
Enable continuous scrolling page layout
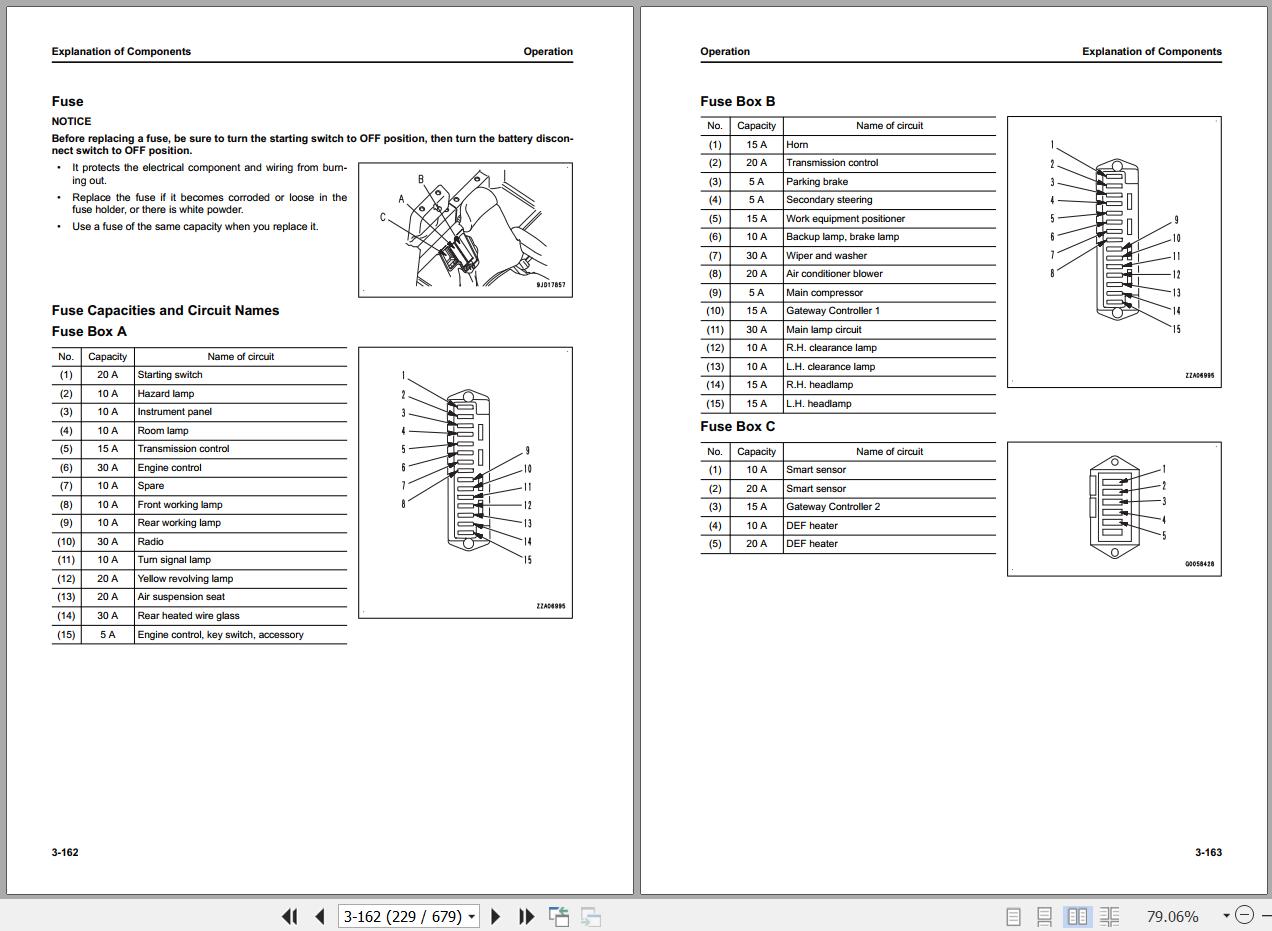pyautogui.click(x=1044, y=916)
